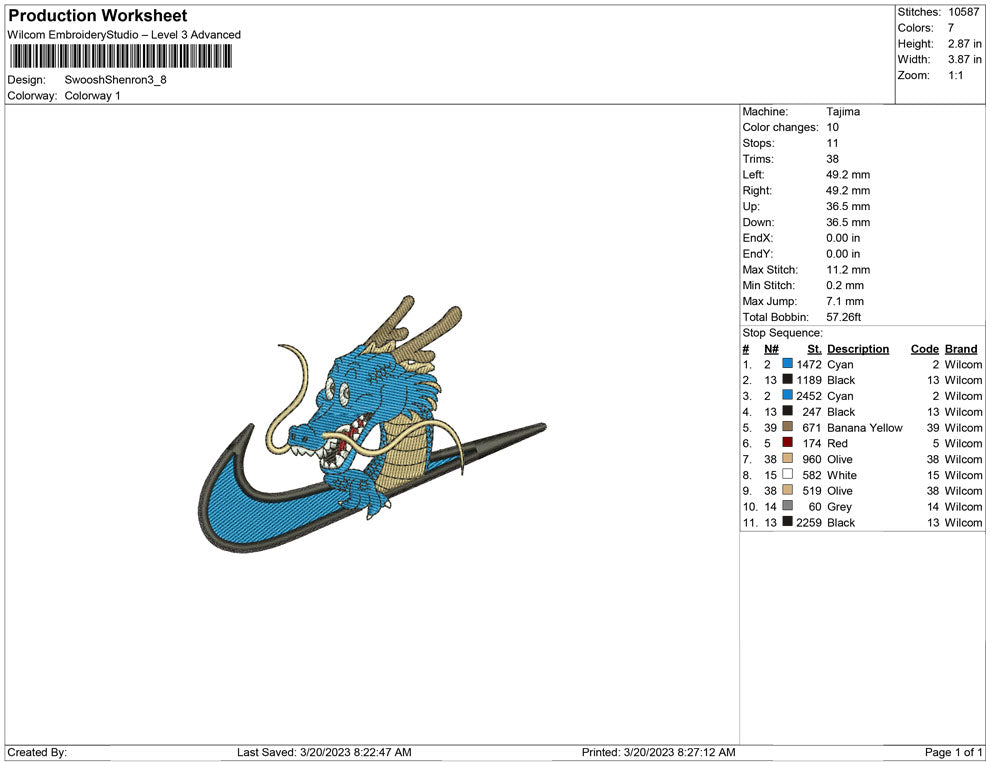Click the 'Banana Yellow' description
The width and height of the screenshot is (990, 762).
click(864, 427)
